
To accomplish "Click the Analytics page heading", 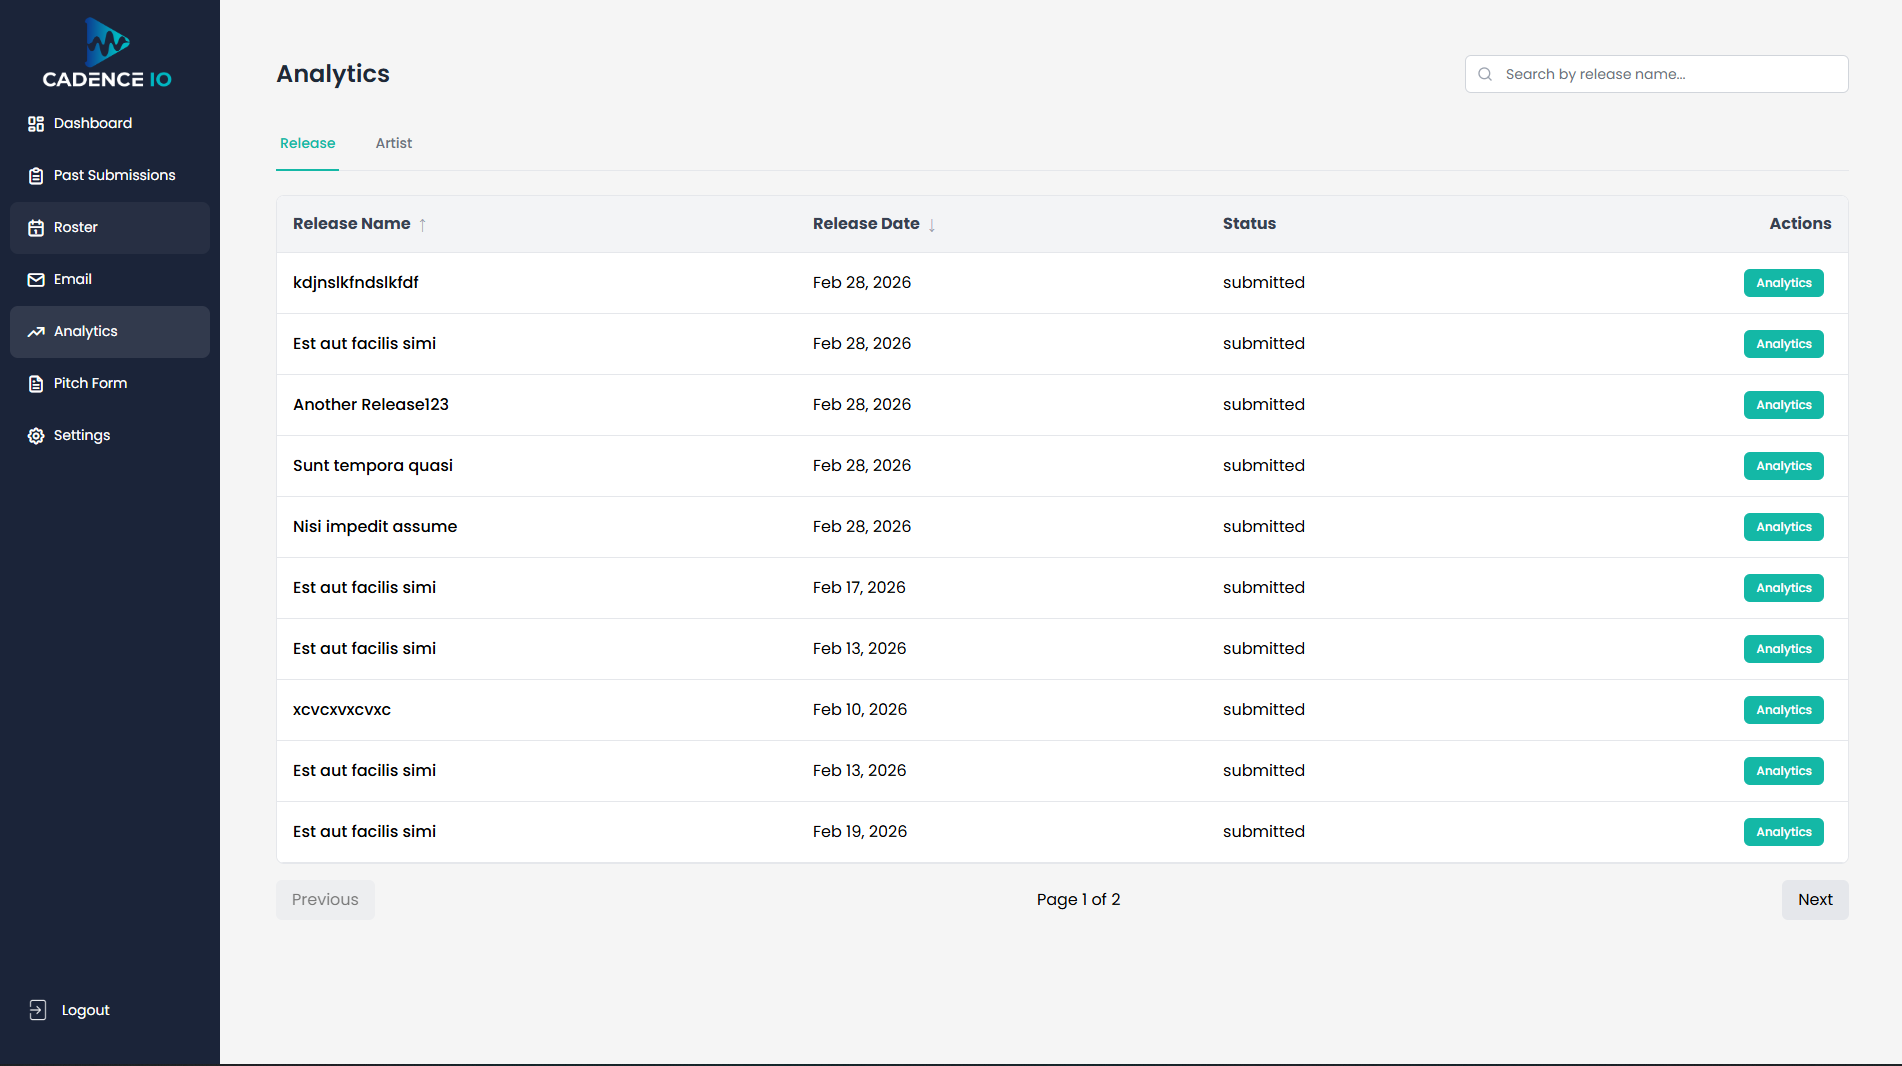I will tap(333, 74).
